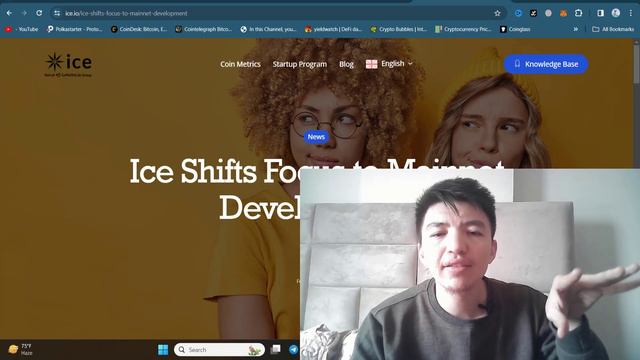The height and width of the screenshot is (360, 640).
Task: Open the blue circular extension icon
Action: point(518,13)
